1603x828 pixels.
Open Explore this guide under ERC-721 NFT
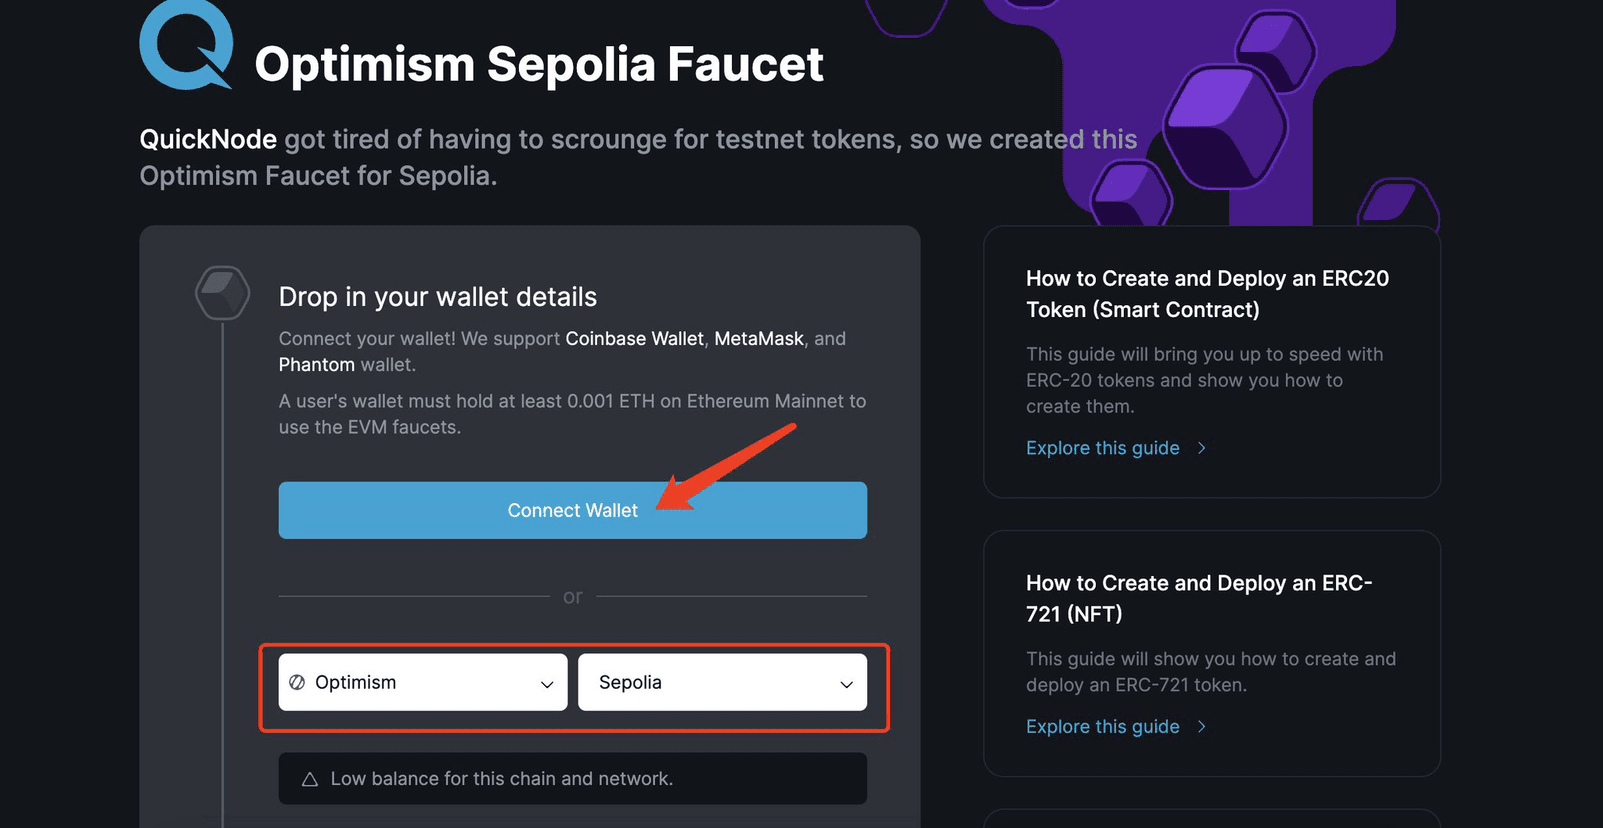click(1102, 727)
